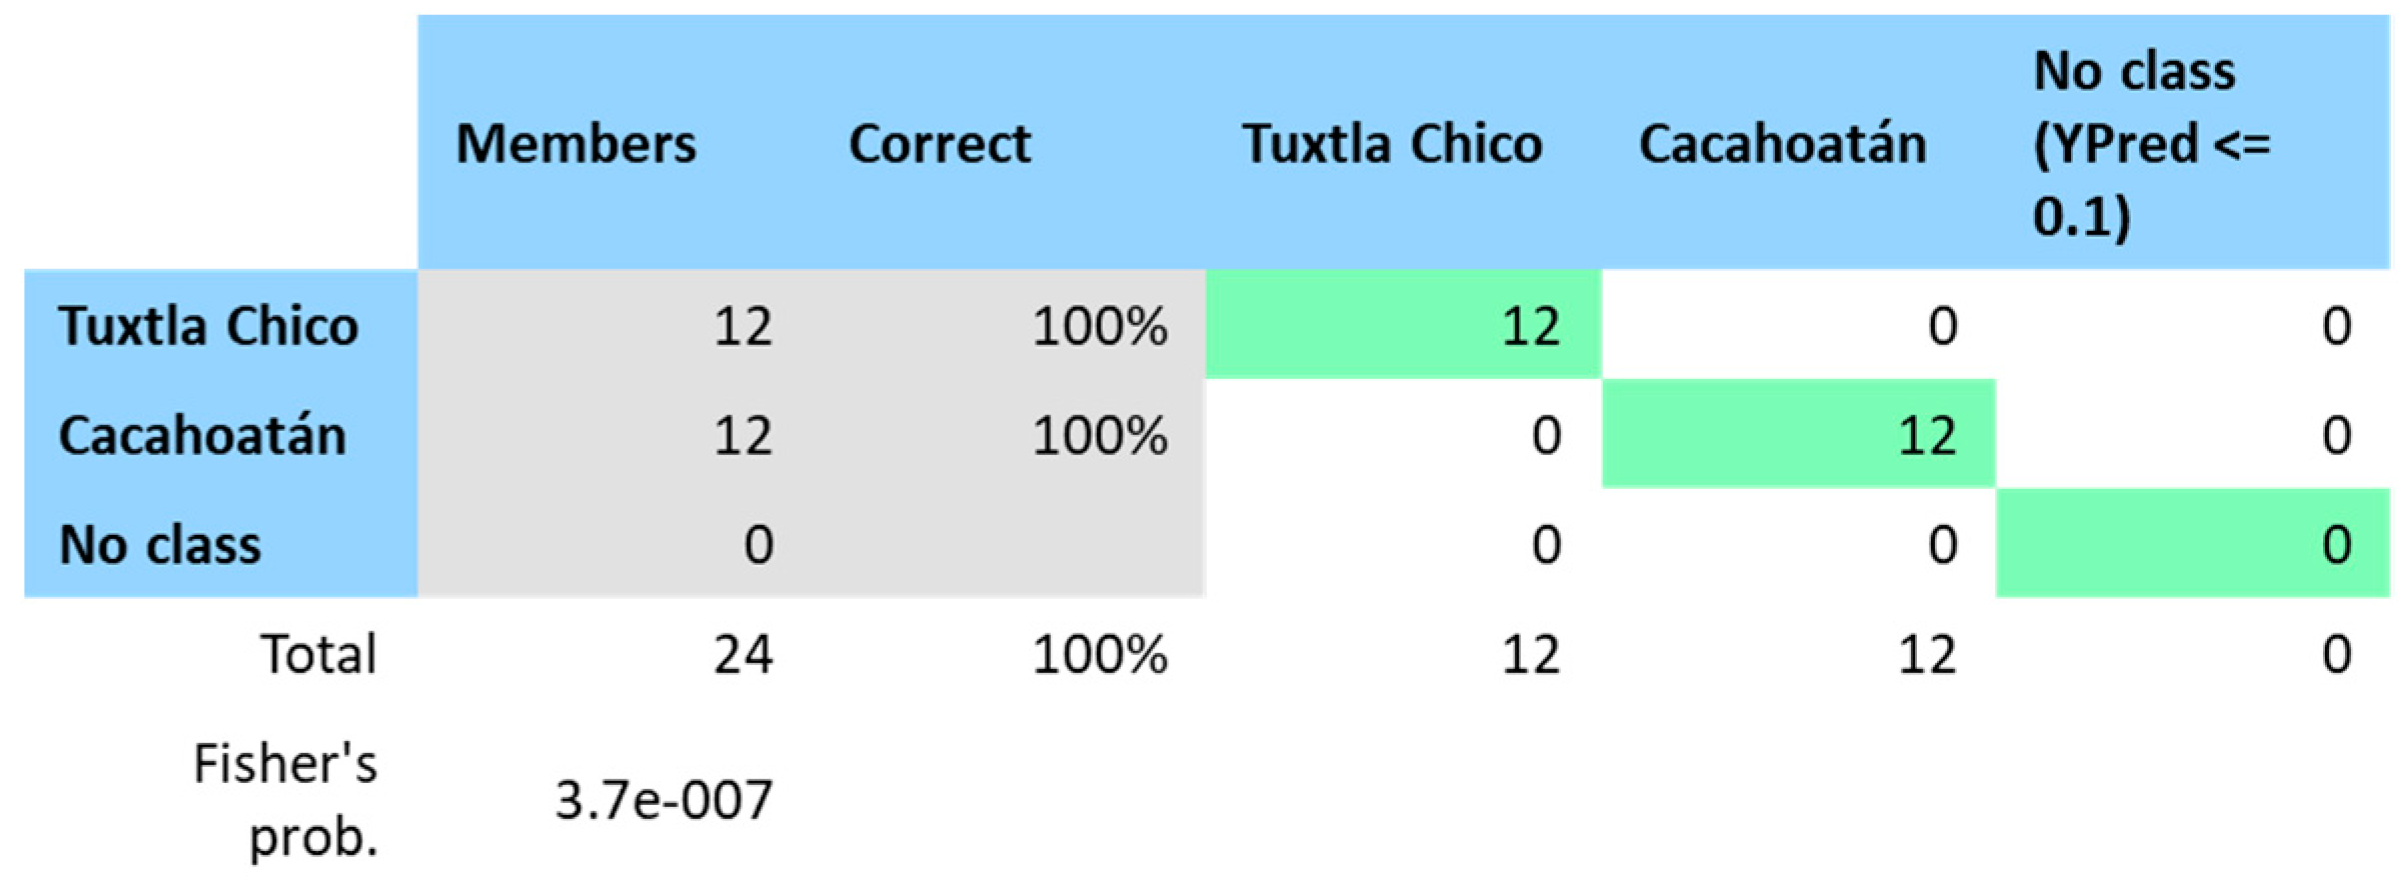
Task: Select the Cacahoatán row label
Action: coord(203,436)
